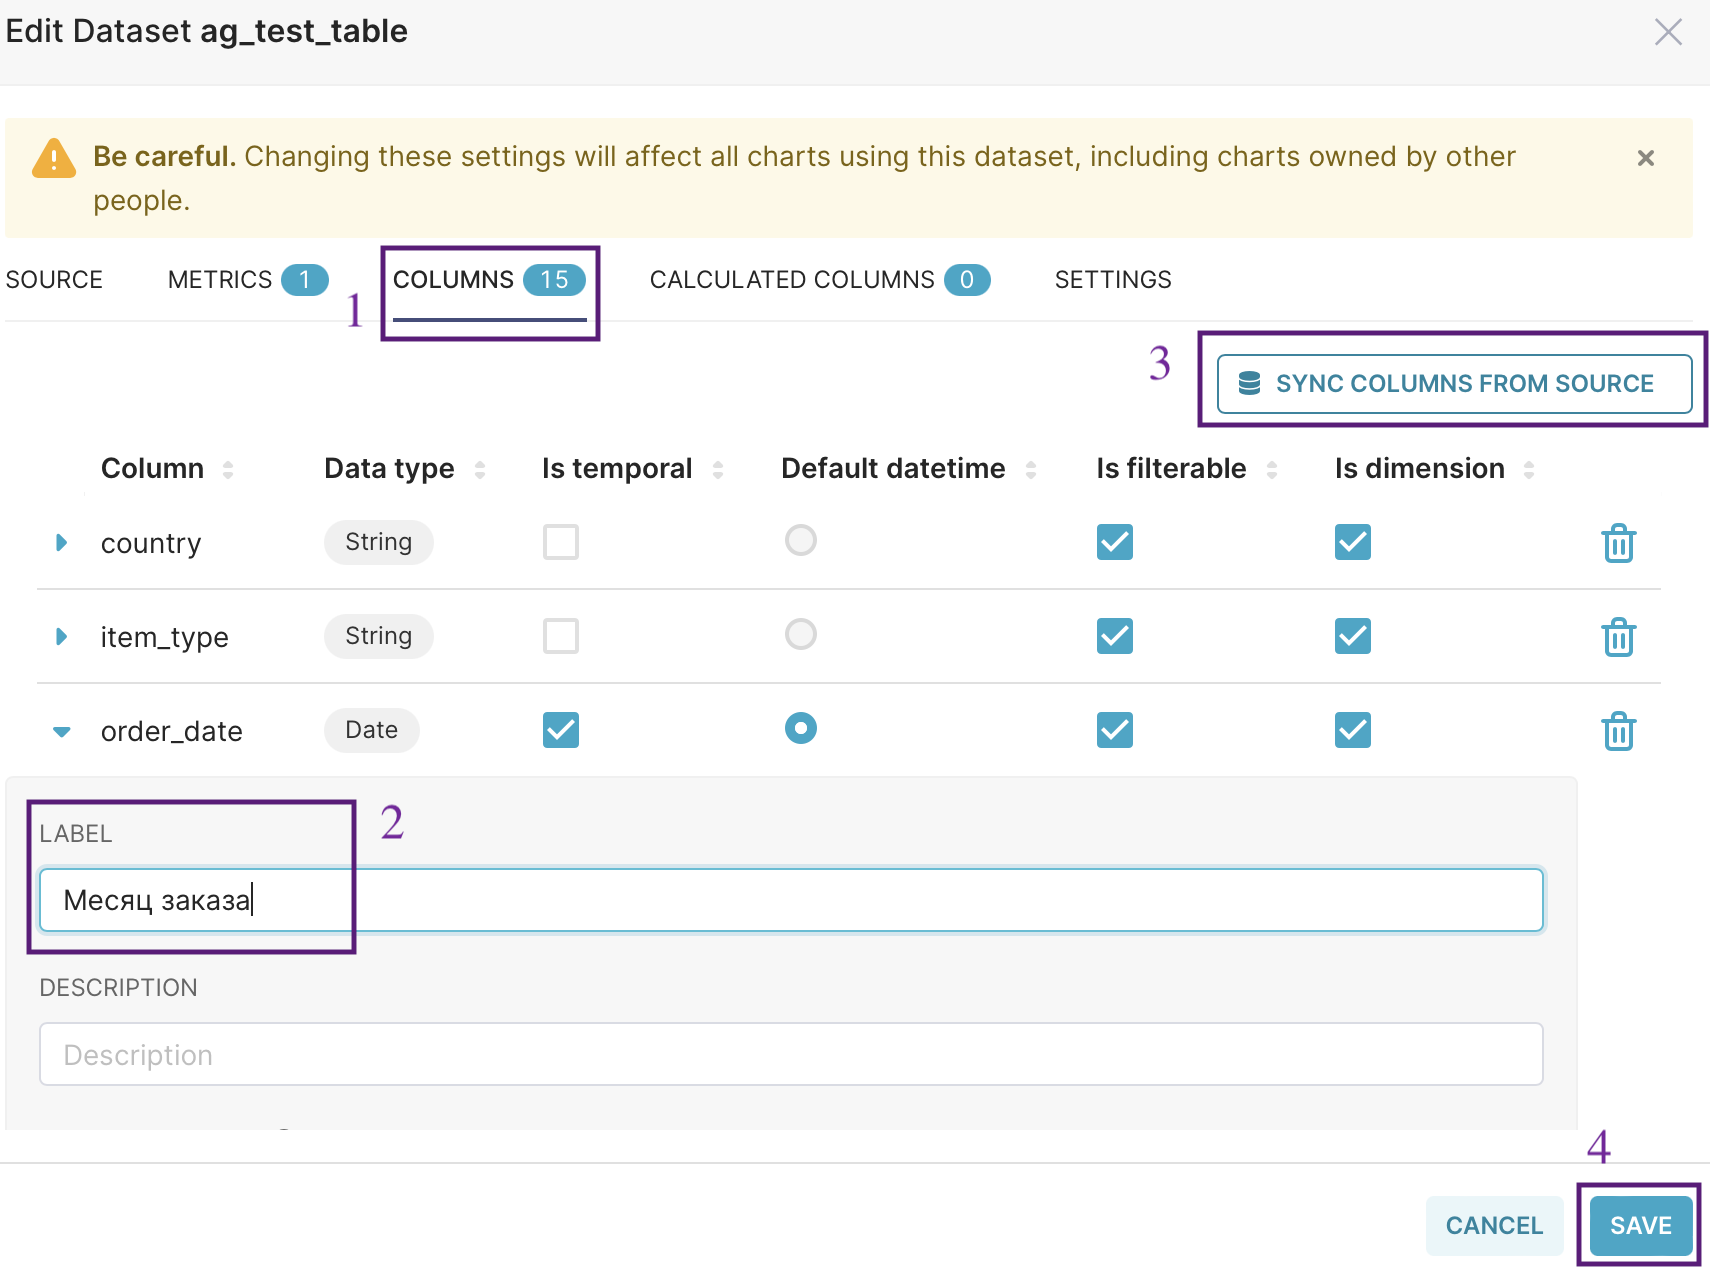
Task: Sort table by Column name
Action: 228,469
